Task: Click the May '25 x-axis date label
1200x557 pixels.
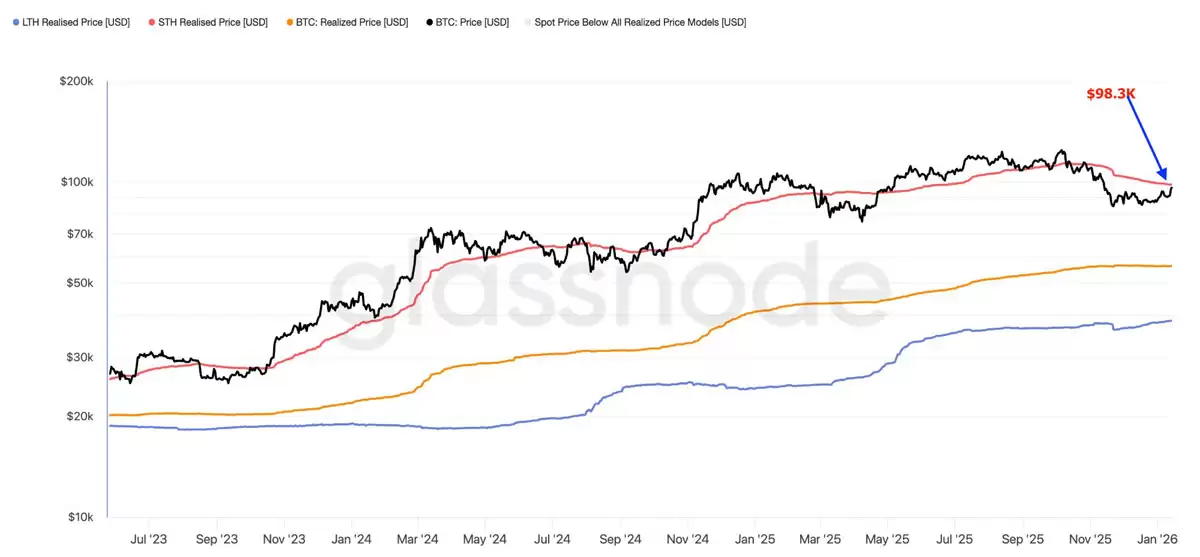Action: (885, 538)
